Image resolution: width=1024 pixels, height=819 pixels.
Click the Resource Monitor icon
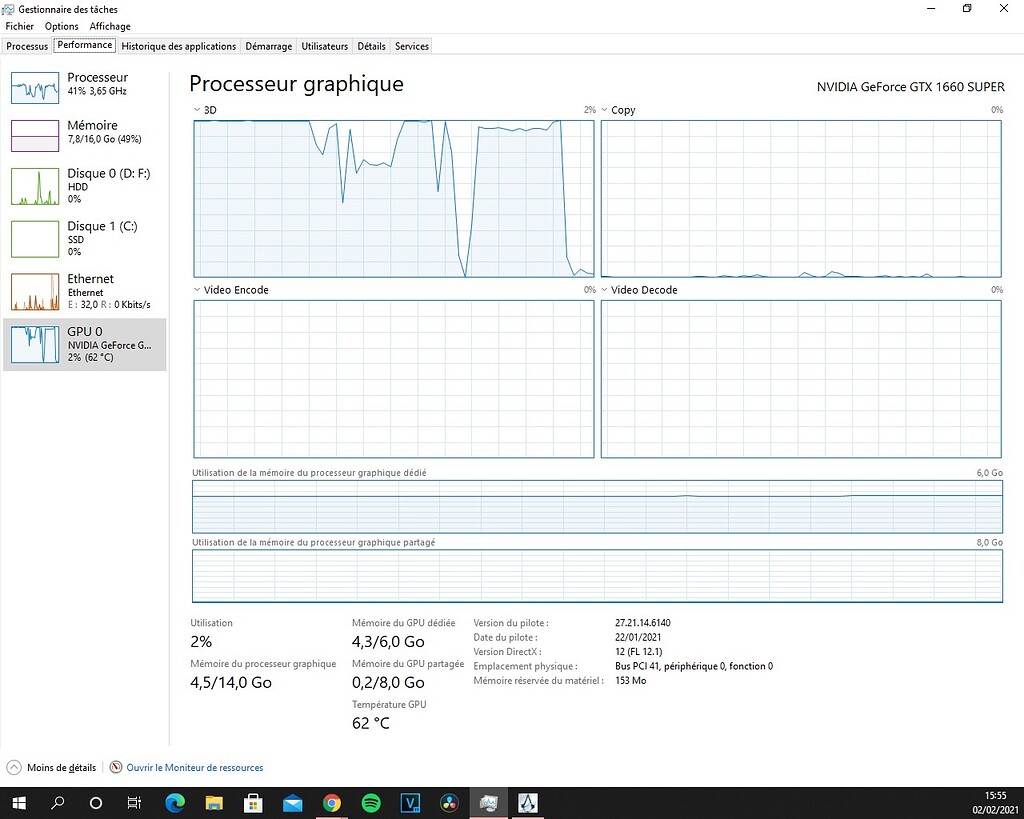pos(116,768)
